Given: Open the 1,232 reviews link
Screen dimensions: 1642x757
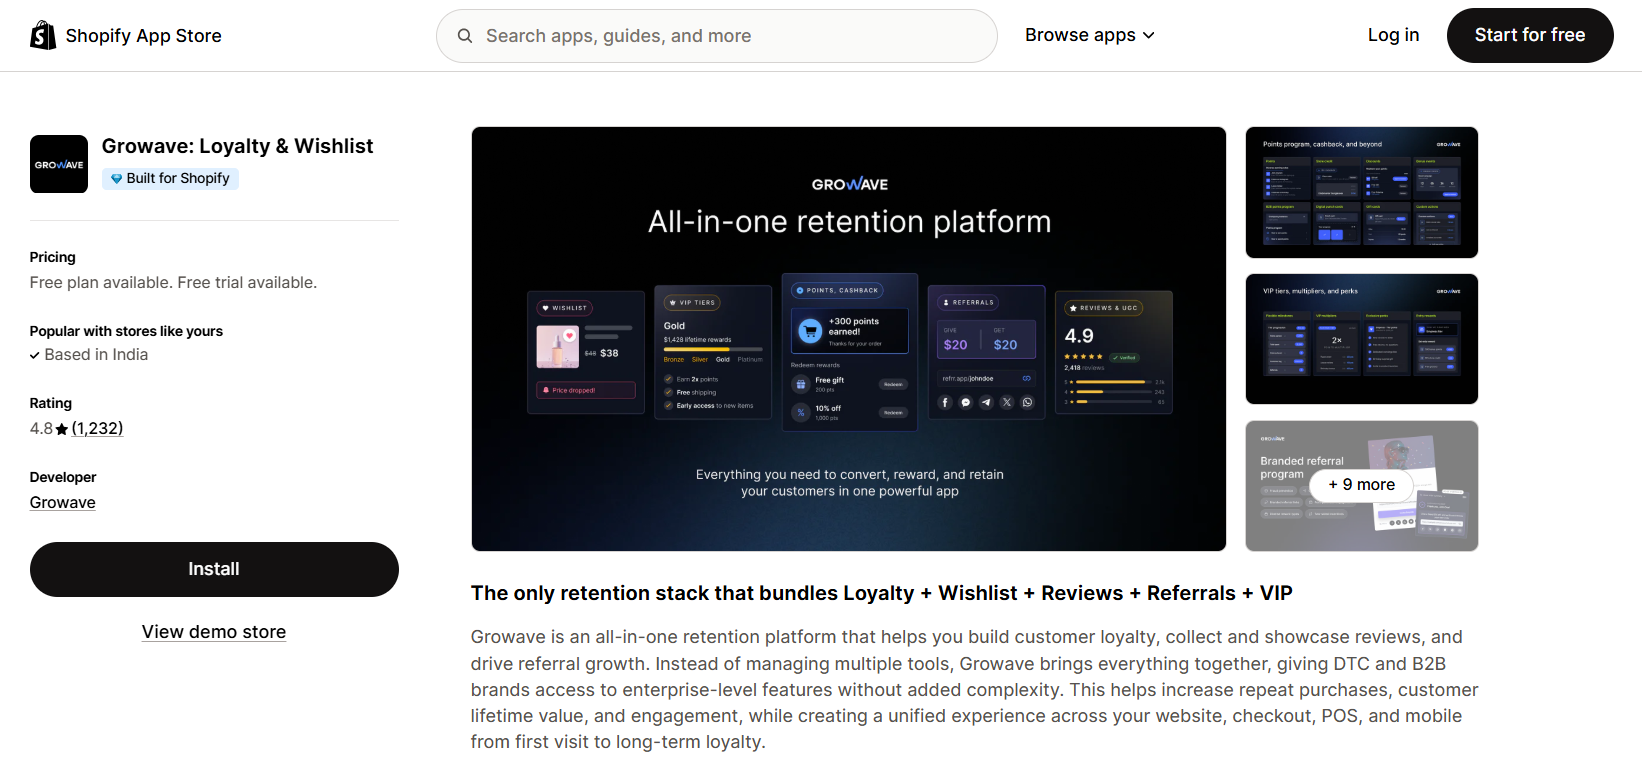Looking at the screenshot, I should (x=97, y=429).
